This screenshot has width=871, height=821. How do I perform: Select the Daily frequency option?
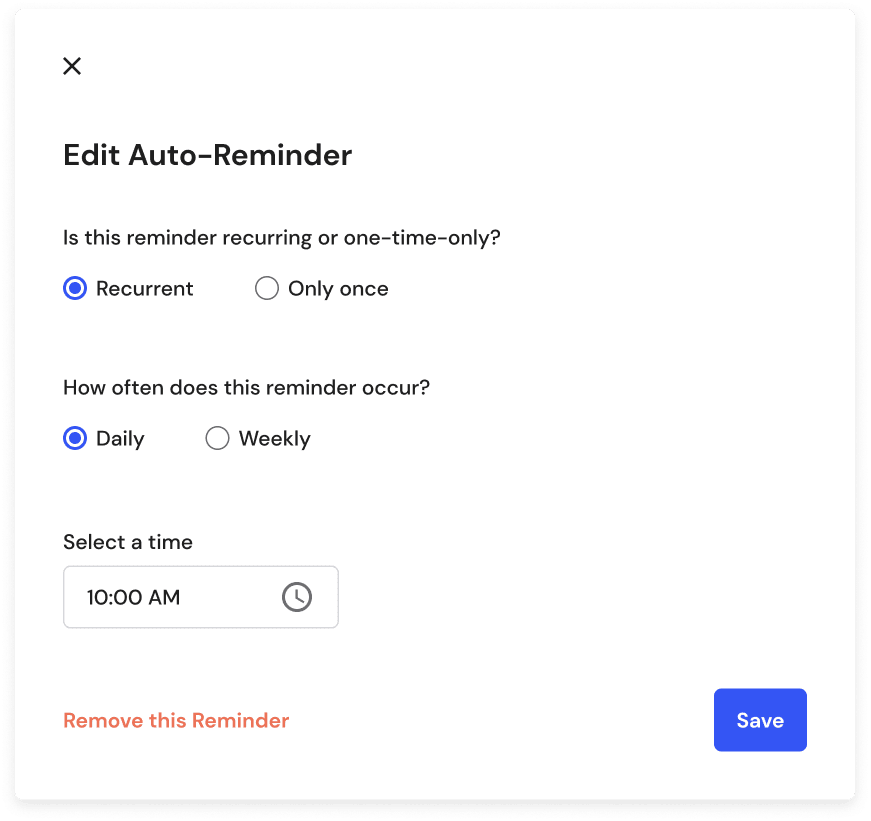click(74, 438)
